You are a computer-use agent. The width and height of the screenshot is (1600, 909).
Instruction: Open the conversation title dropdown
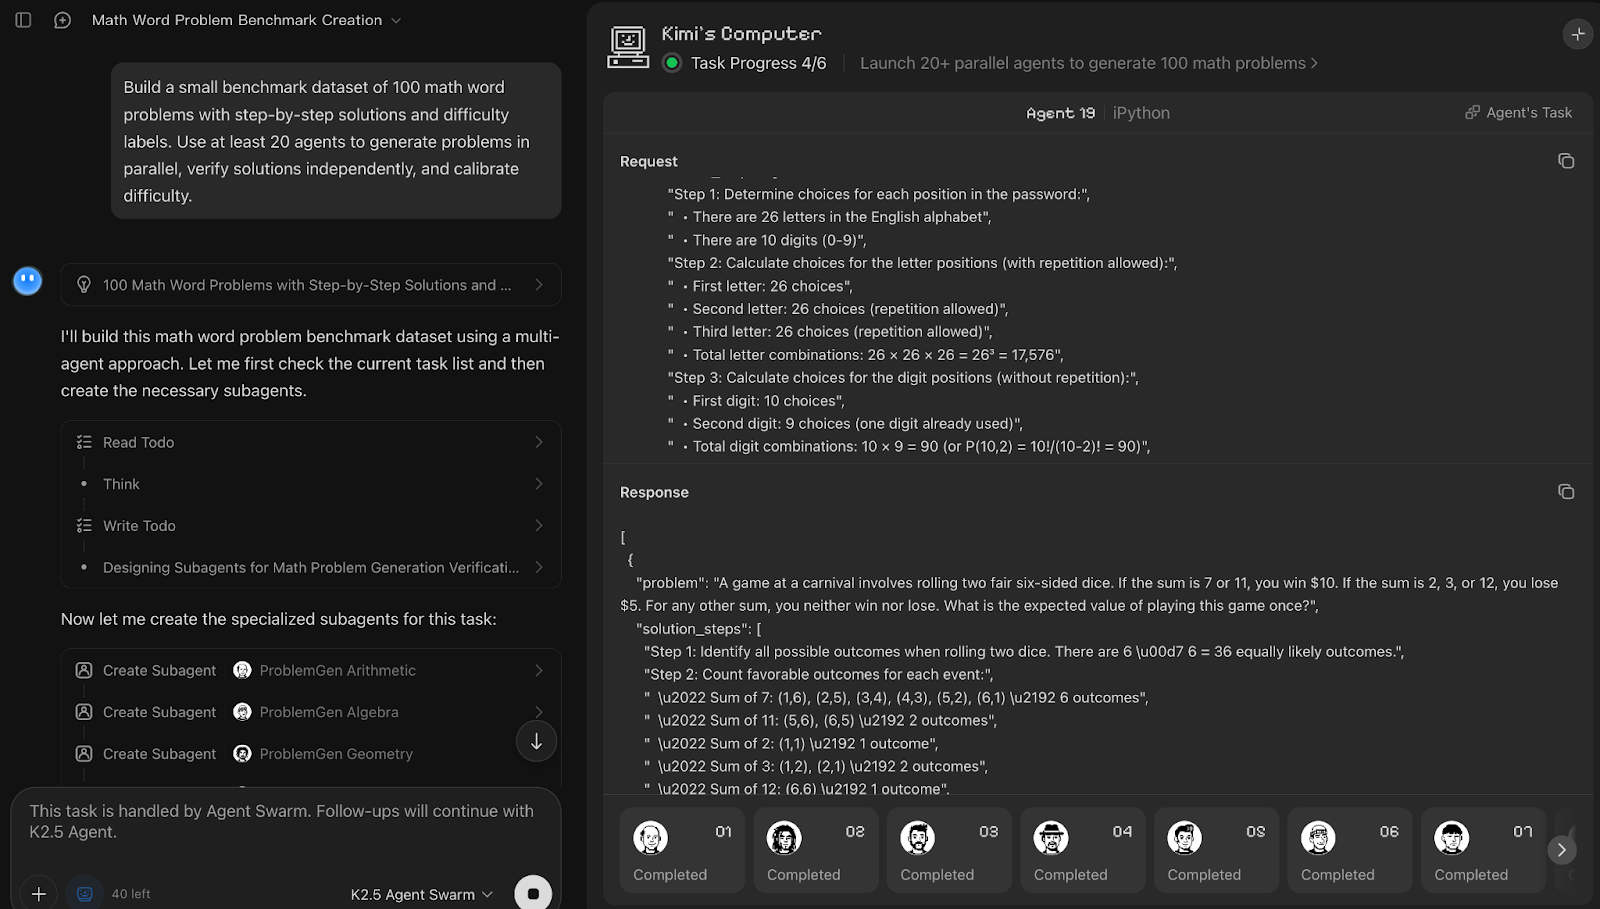pos(394,19)
